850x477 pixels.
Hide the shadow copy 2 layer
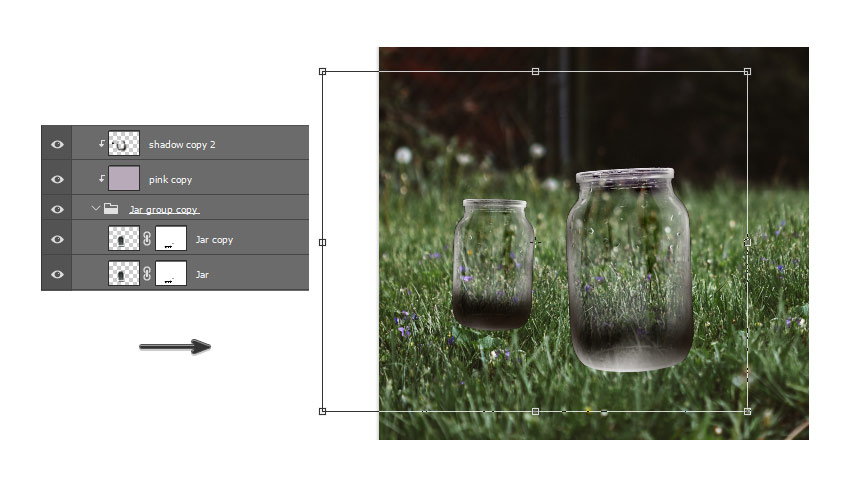(x=57, y=144)
